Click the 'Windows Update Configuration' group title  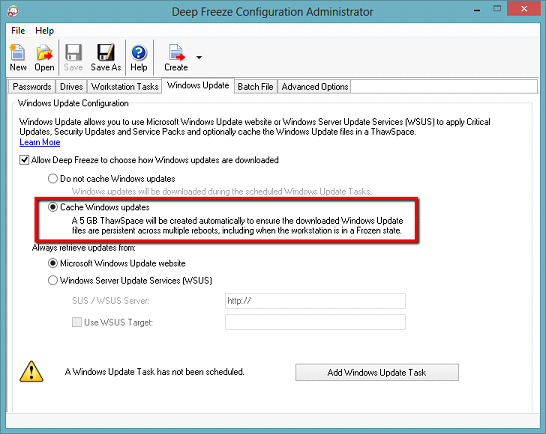click(x=73, y=103)
